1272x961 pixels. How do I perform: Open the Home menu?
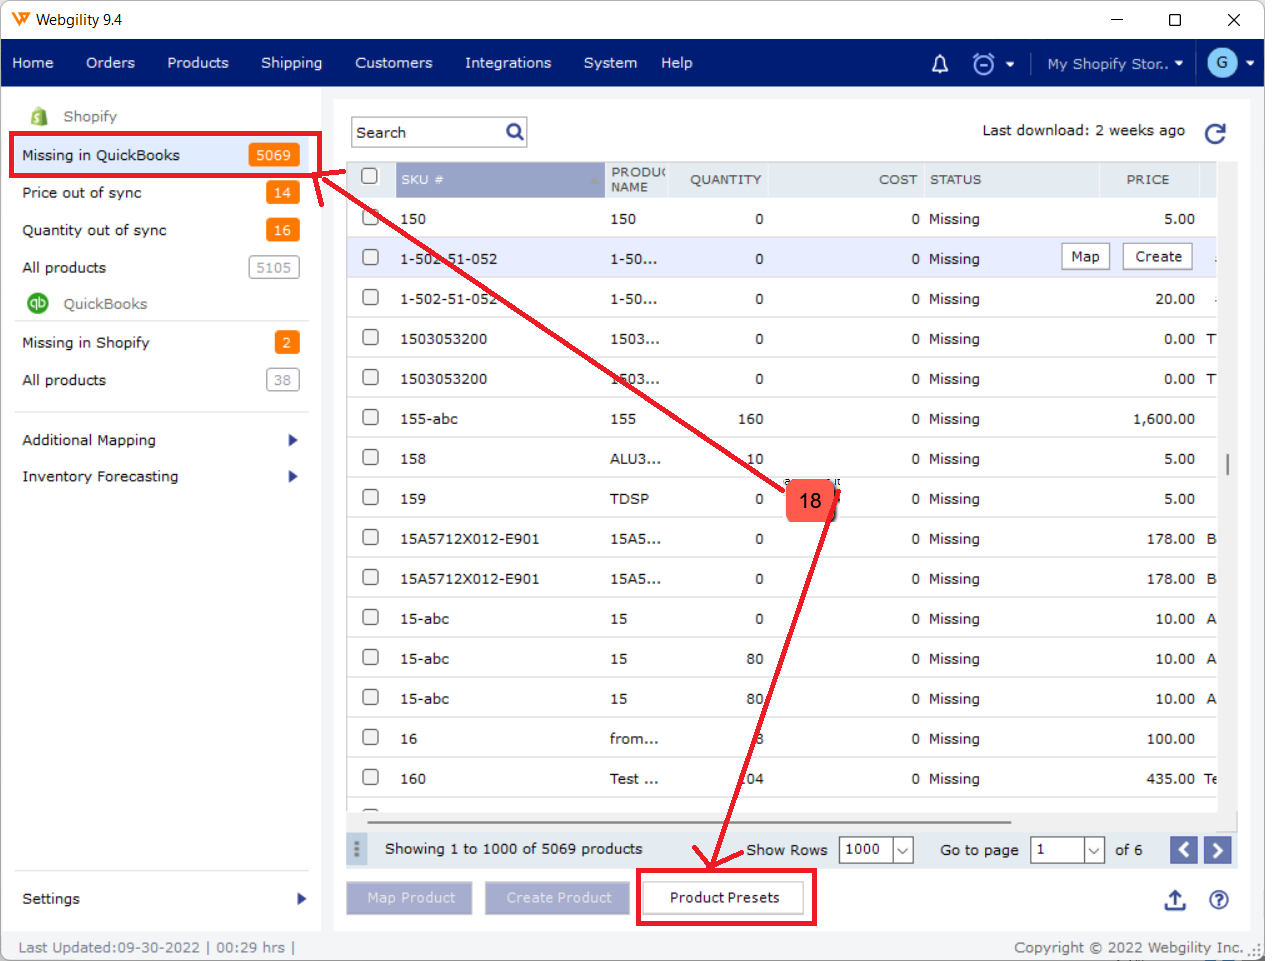click(x=33, y=63)
